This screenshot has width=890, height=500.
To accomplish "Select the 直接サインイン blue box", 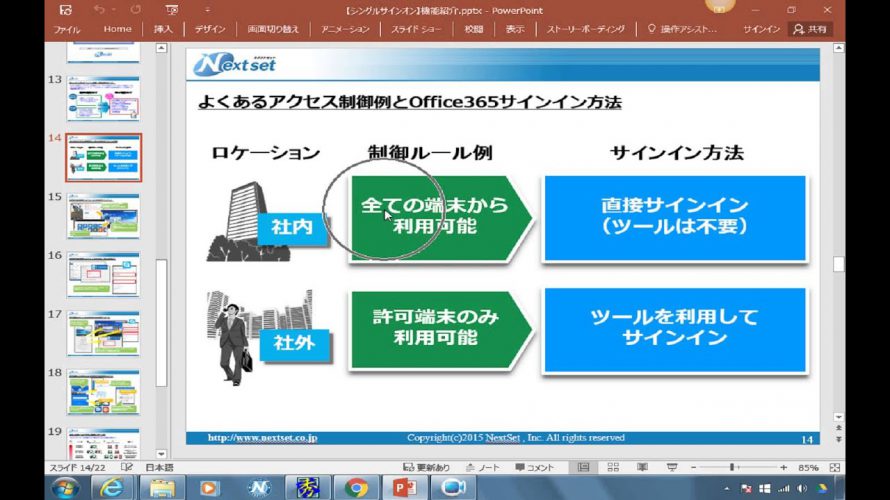I will coord(675,218).
